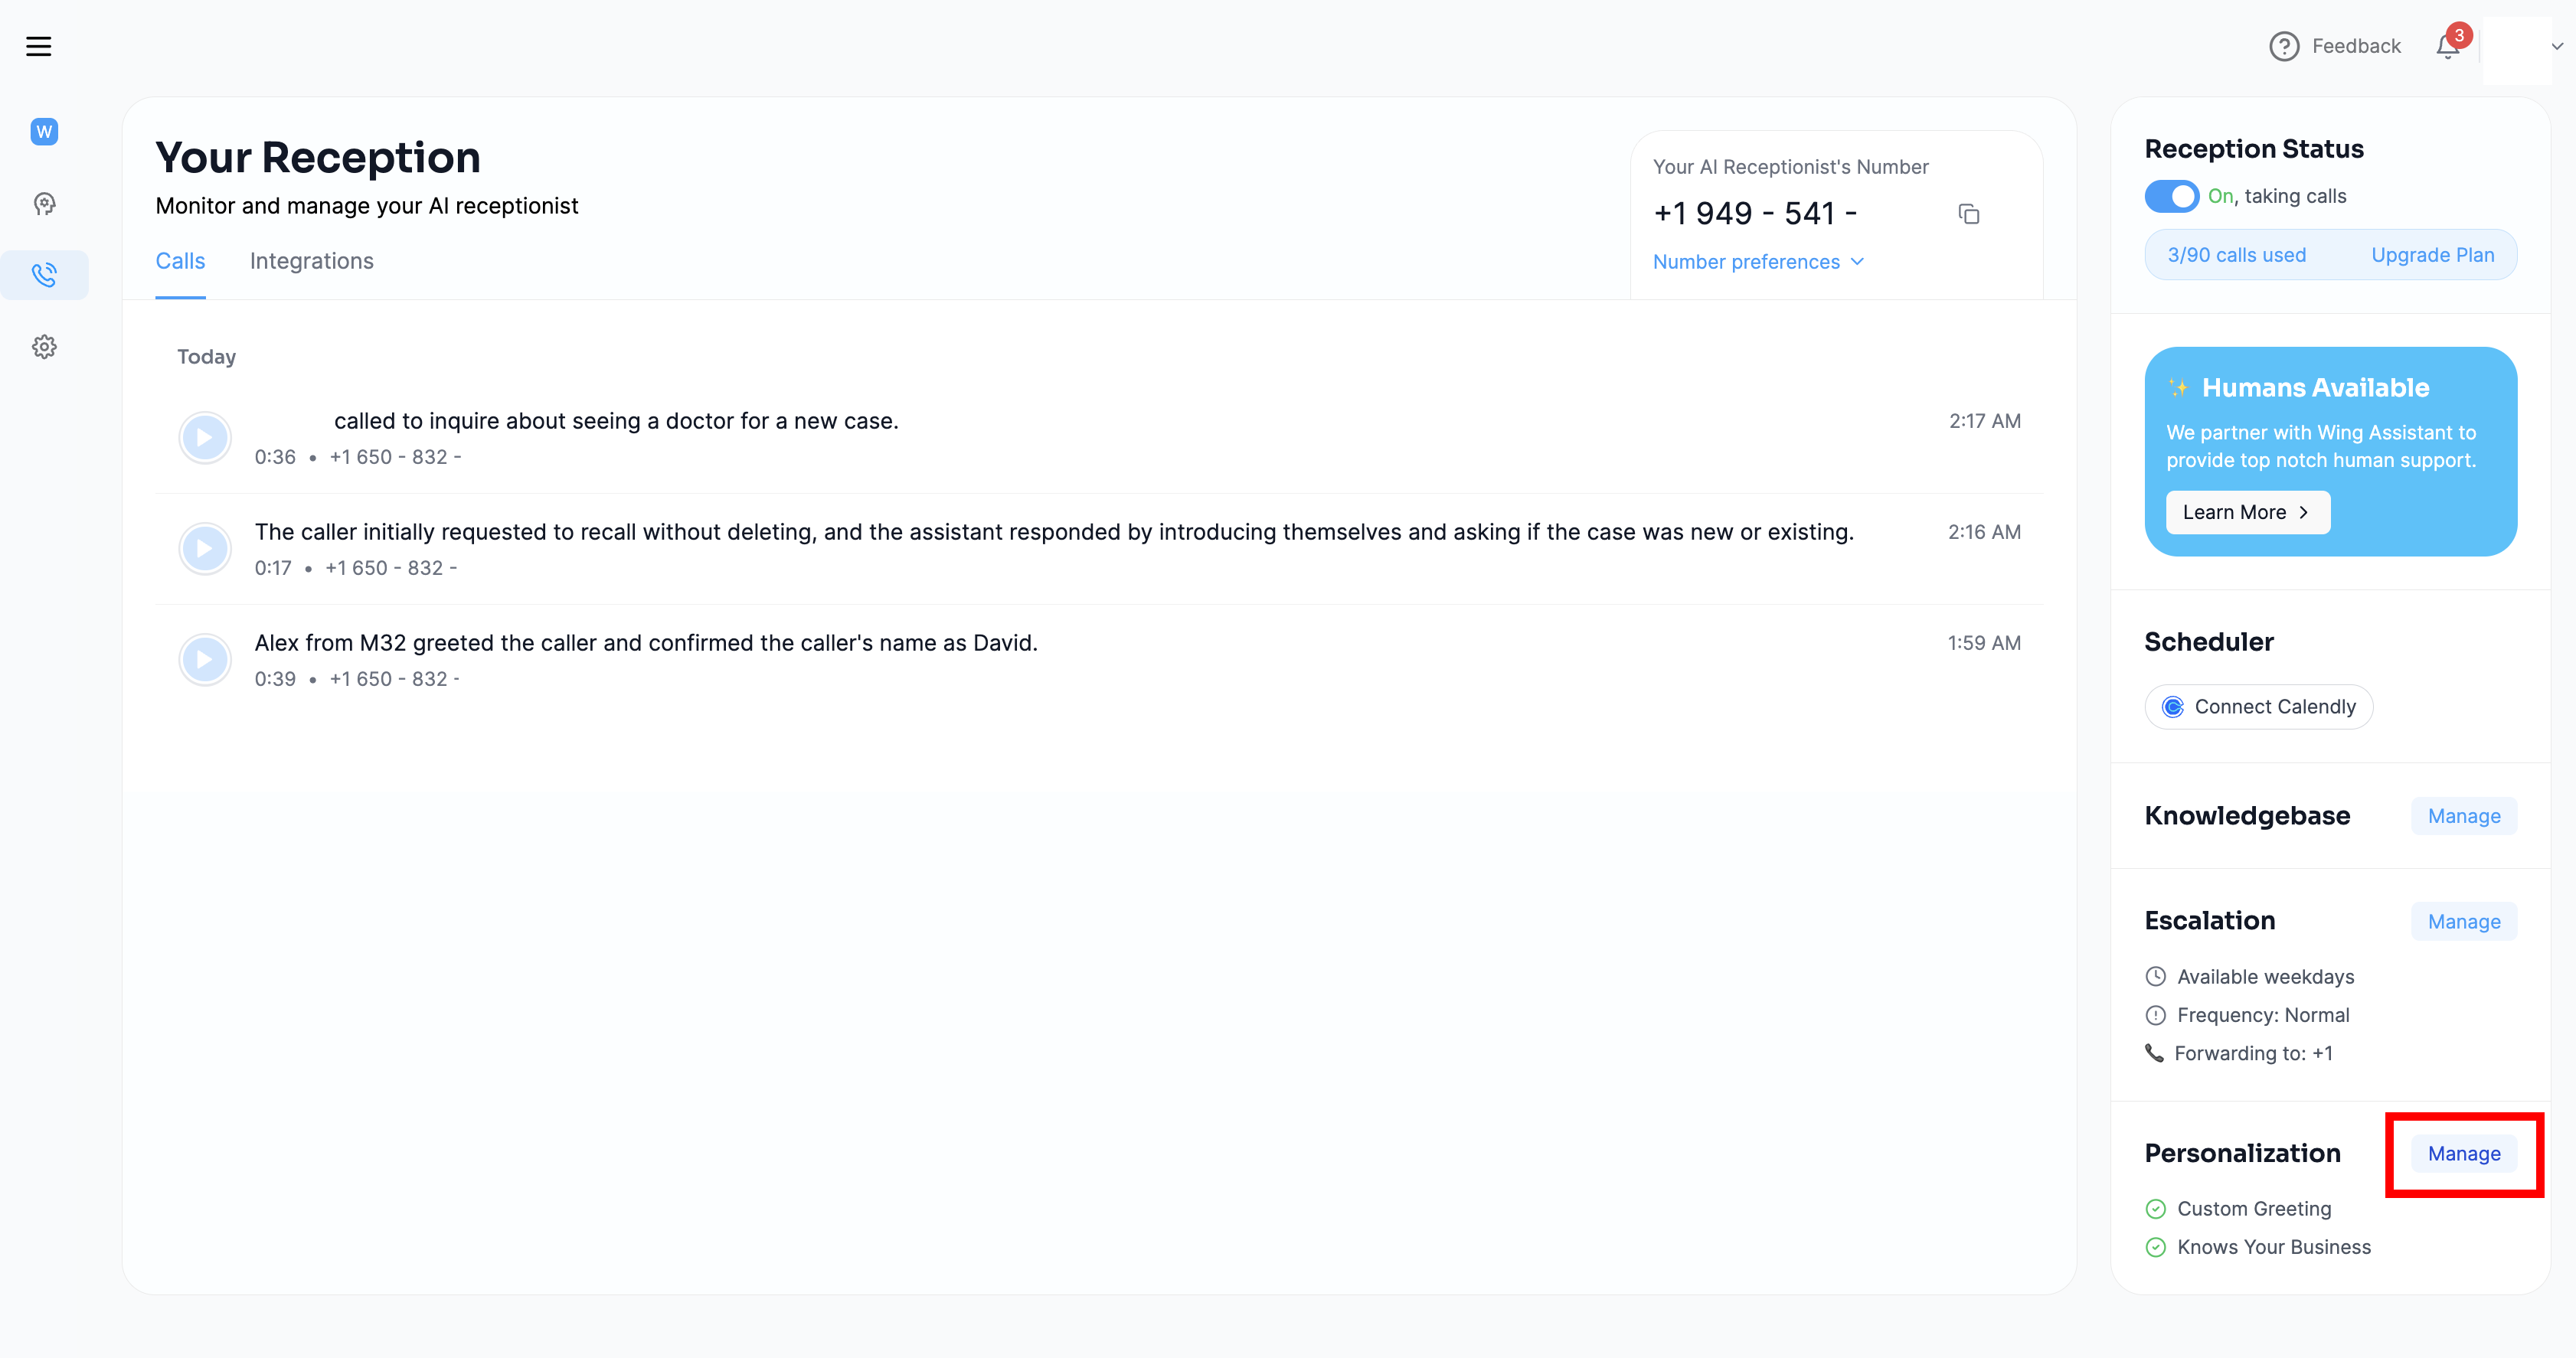Open the phone calls sidebar icon
Image resolution: width=2576 pixels, height=1358 pixels.
pos(44,275)
